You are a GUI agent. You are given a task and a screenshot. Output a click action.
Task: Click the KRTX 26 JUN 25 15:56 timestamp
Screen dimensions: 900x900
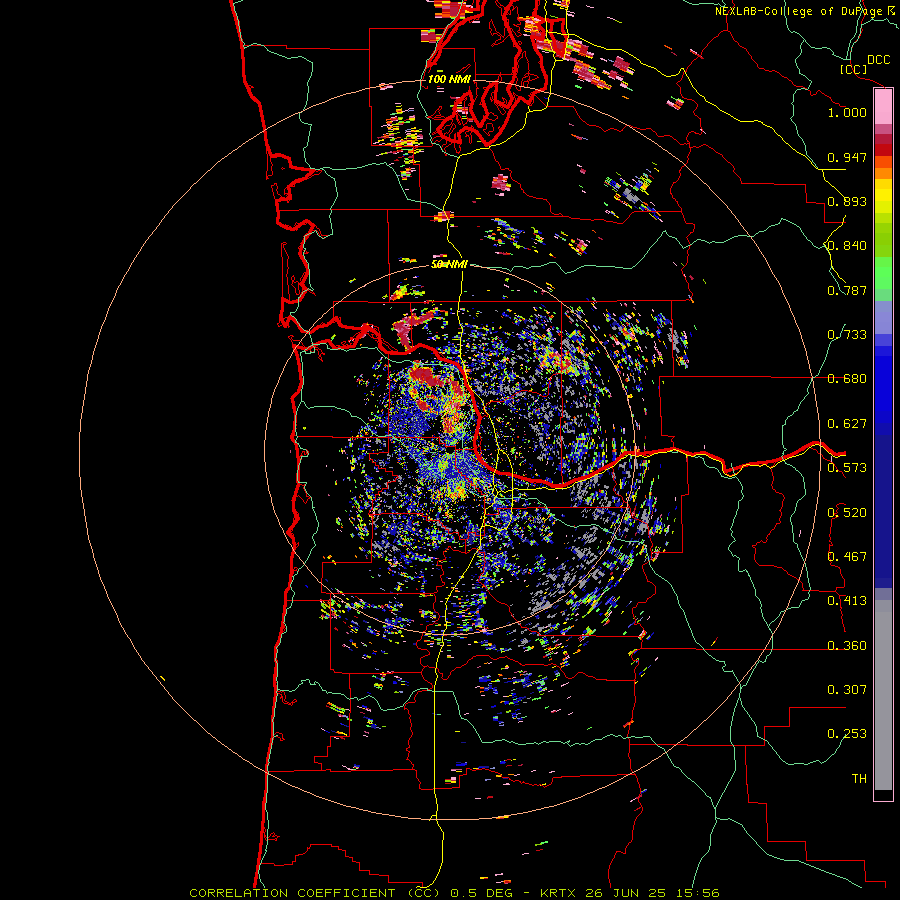coord(630,893)
